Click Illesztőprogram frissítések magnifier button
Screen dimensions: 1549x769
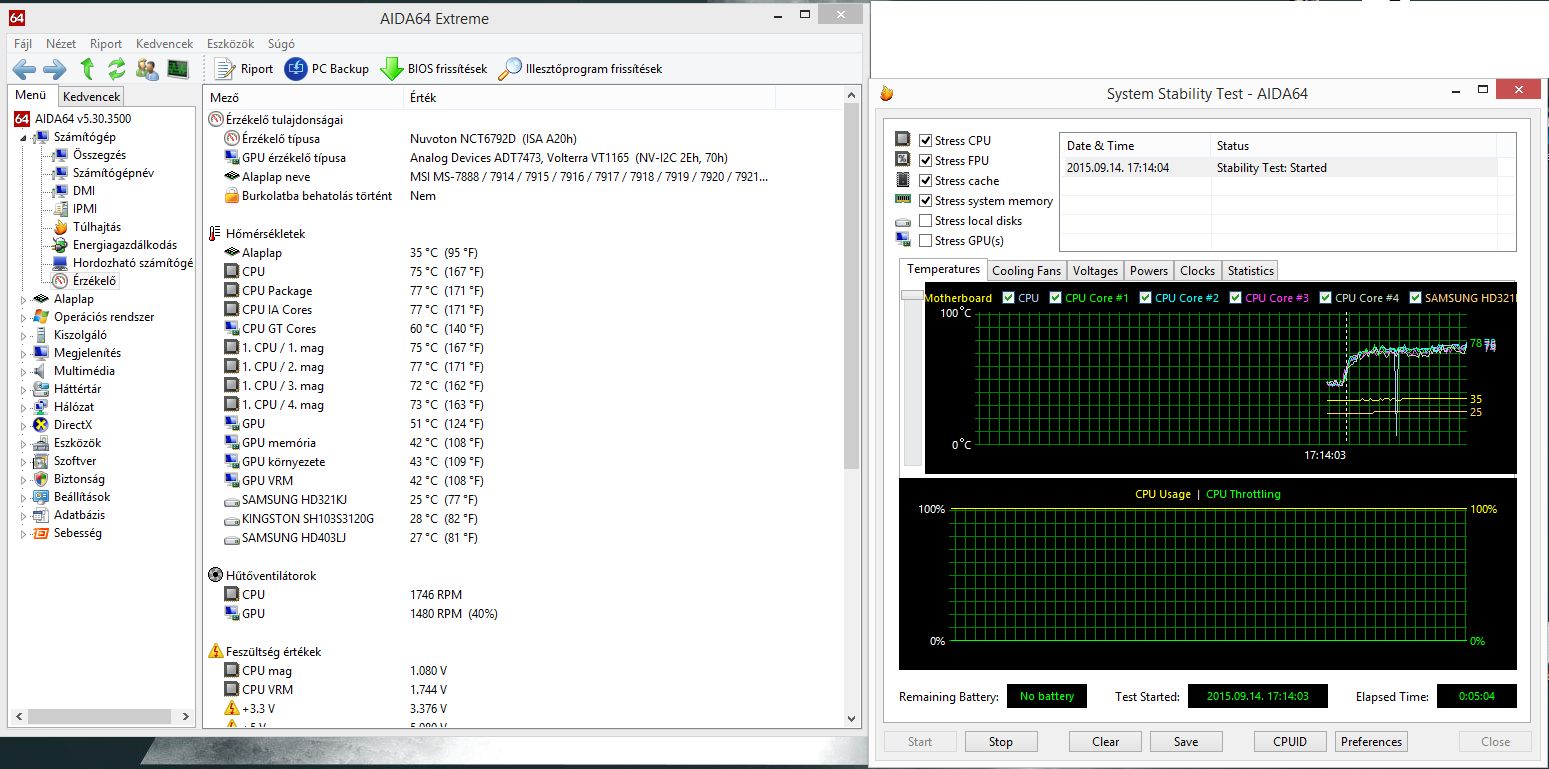[581, 69]
